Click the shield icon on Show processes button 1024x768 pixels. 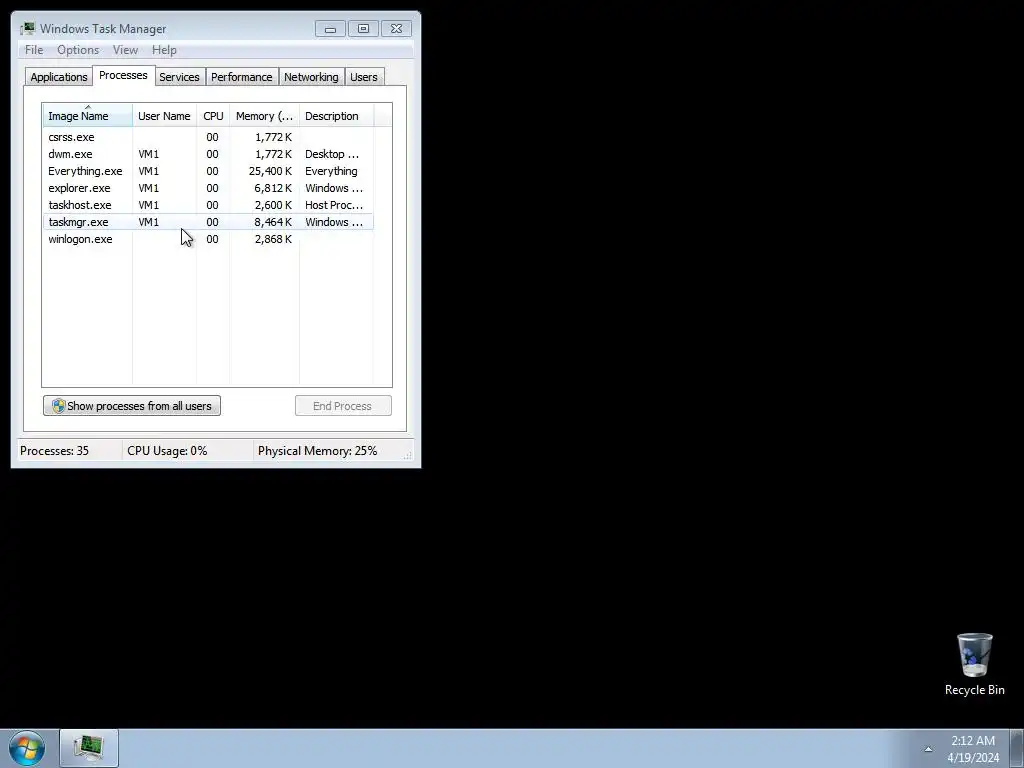click(x=58, y=406)
